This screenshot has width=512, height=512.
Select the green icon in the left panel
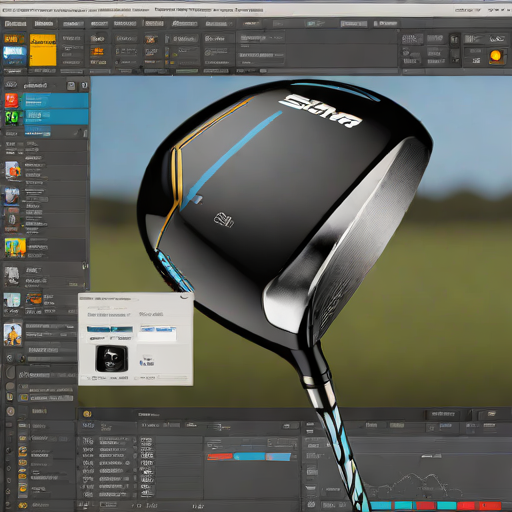click(x=12, y=117)
